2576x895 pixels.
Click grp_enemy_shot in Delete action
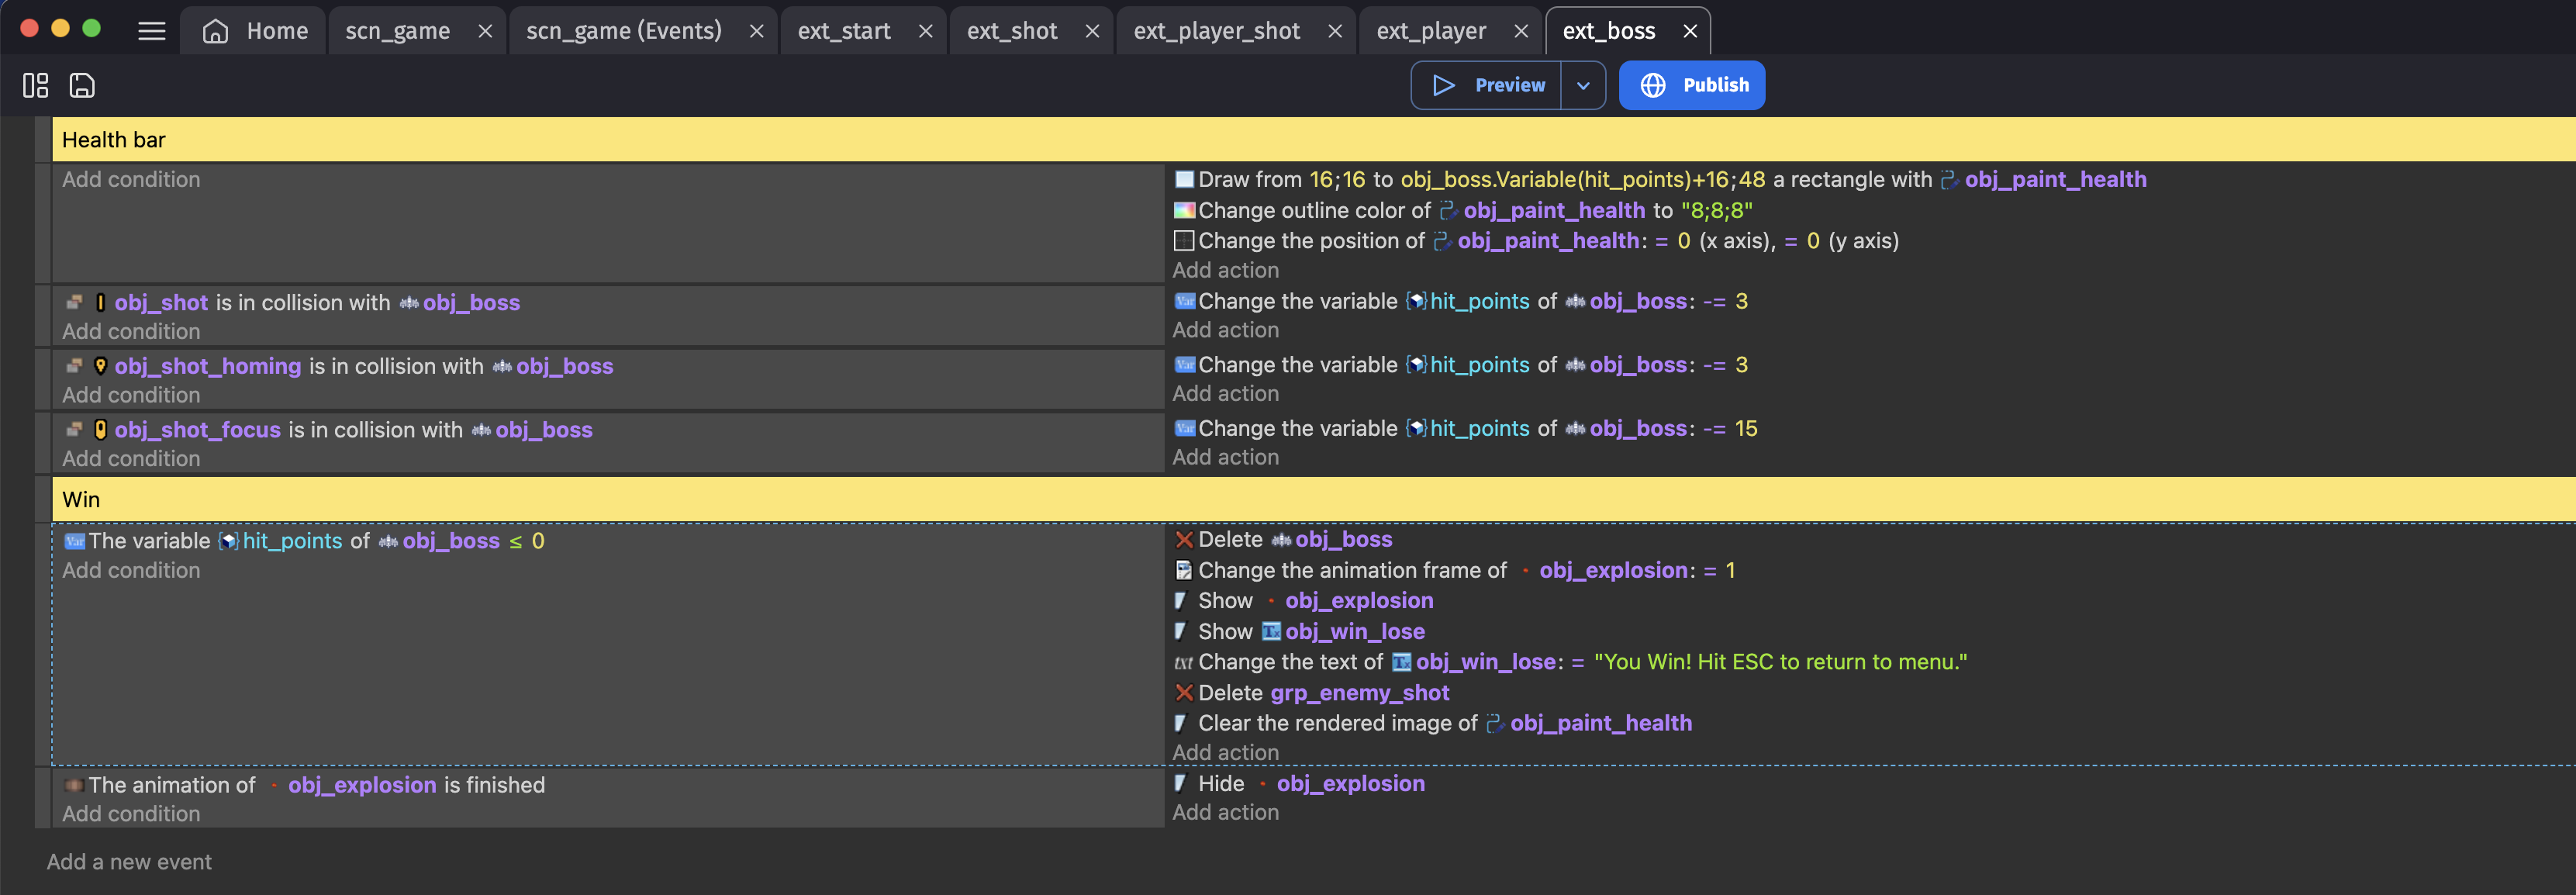1359,693
